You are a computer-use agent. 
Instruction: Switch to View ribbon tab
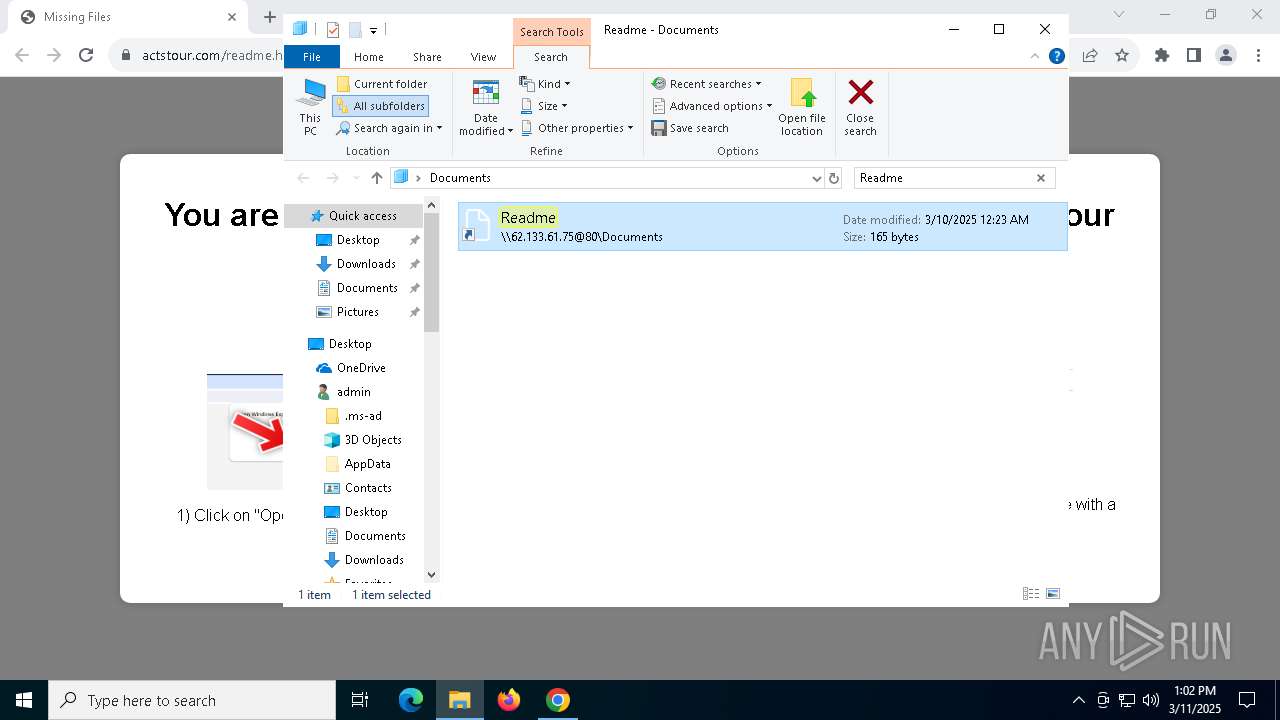pos(483,57)
